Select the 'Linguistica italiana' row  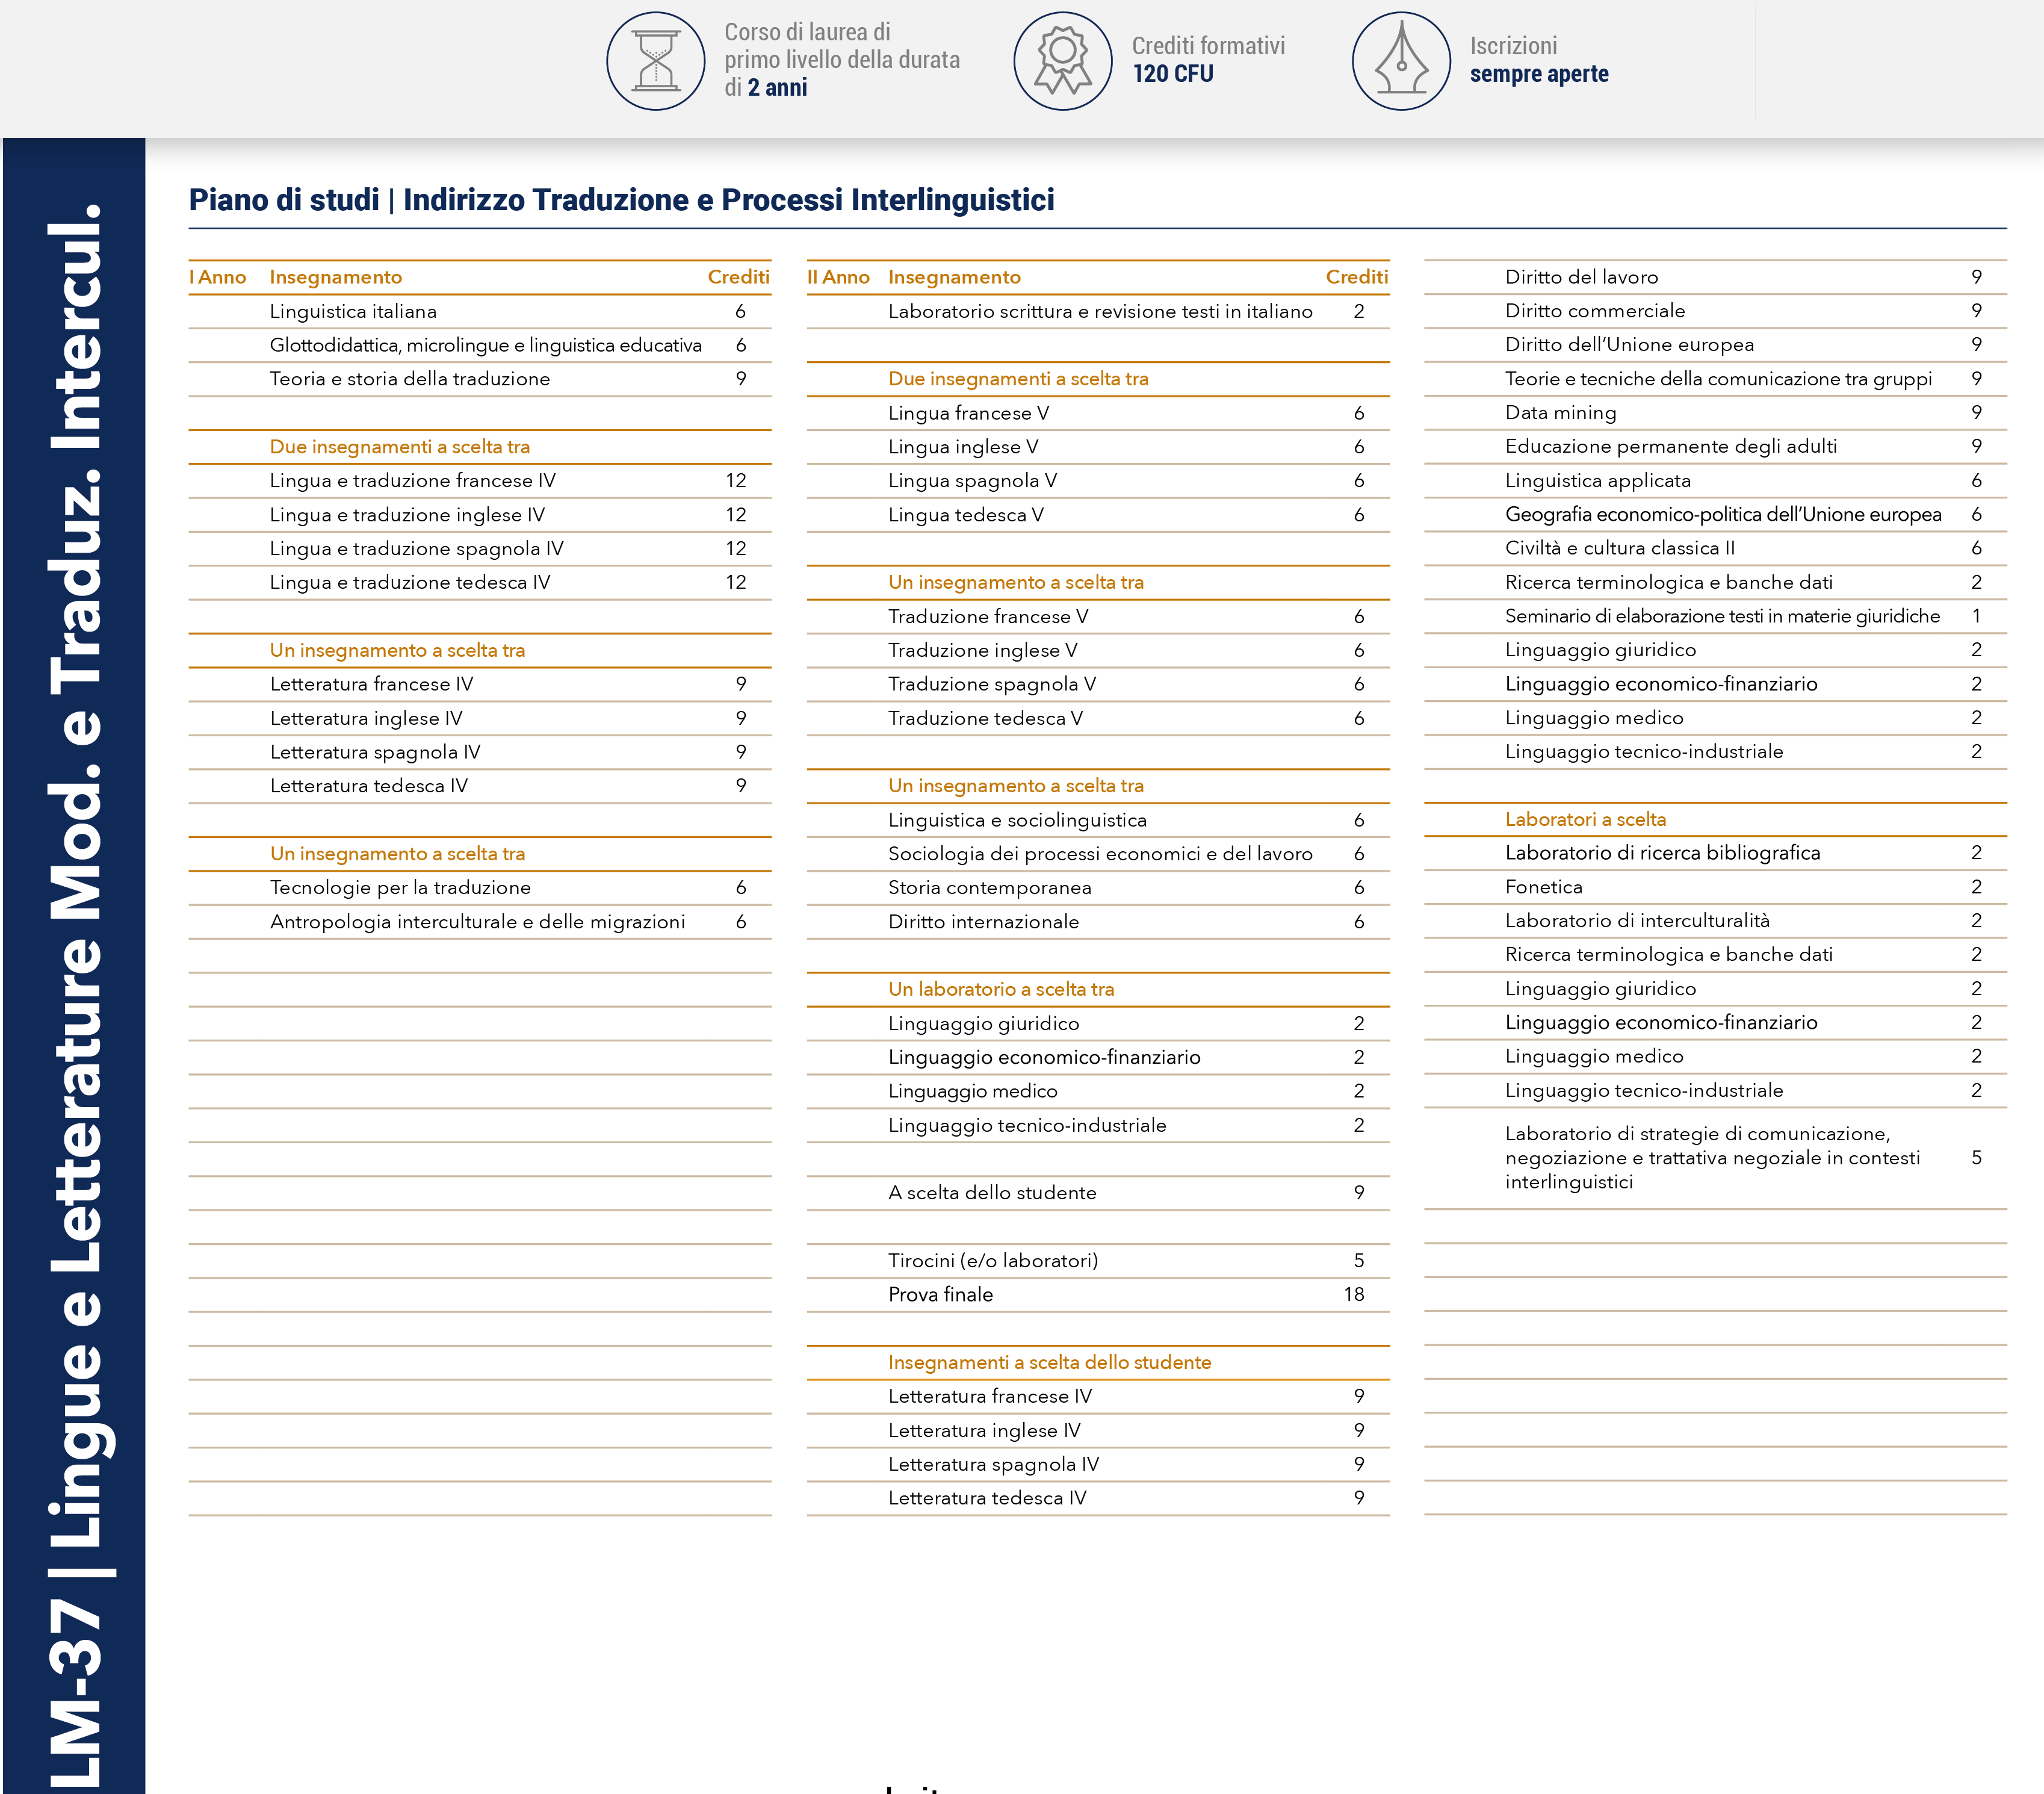pos(480,312)
